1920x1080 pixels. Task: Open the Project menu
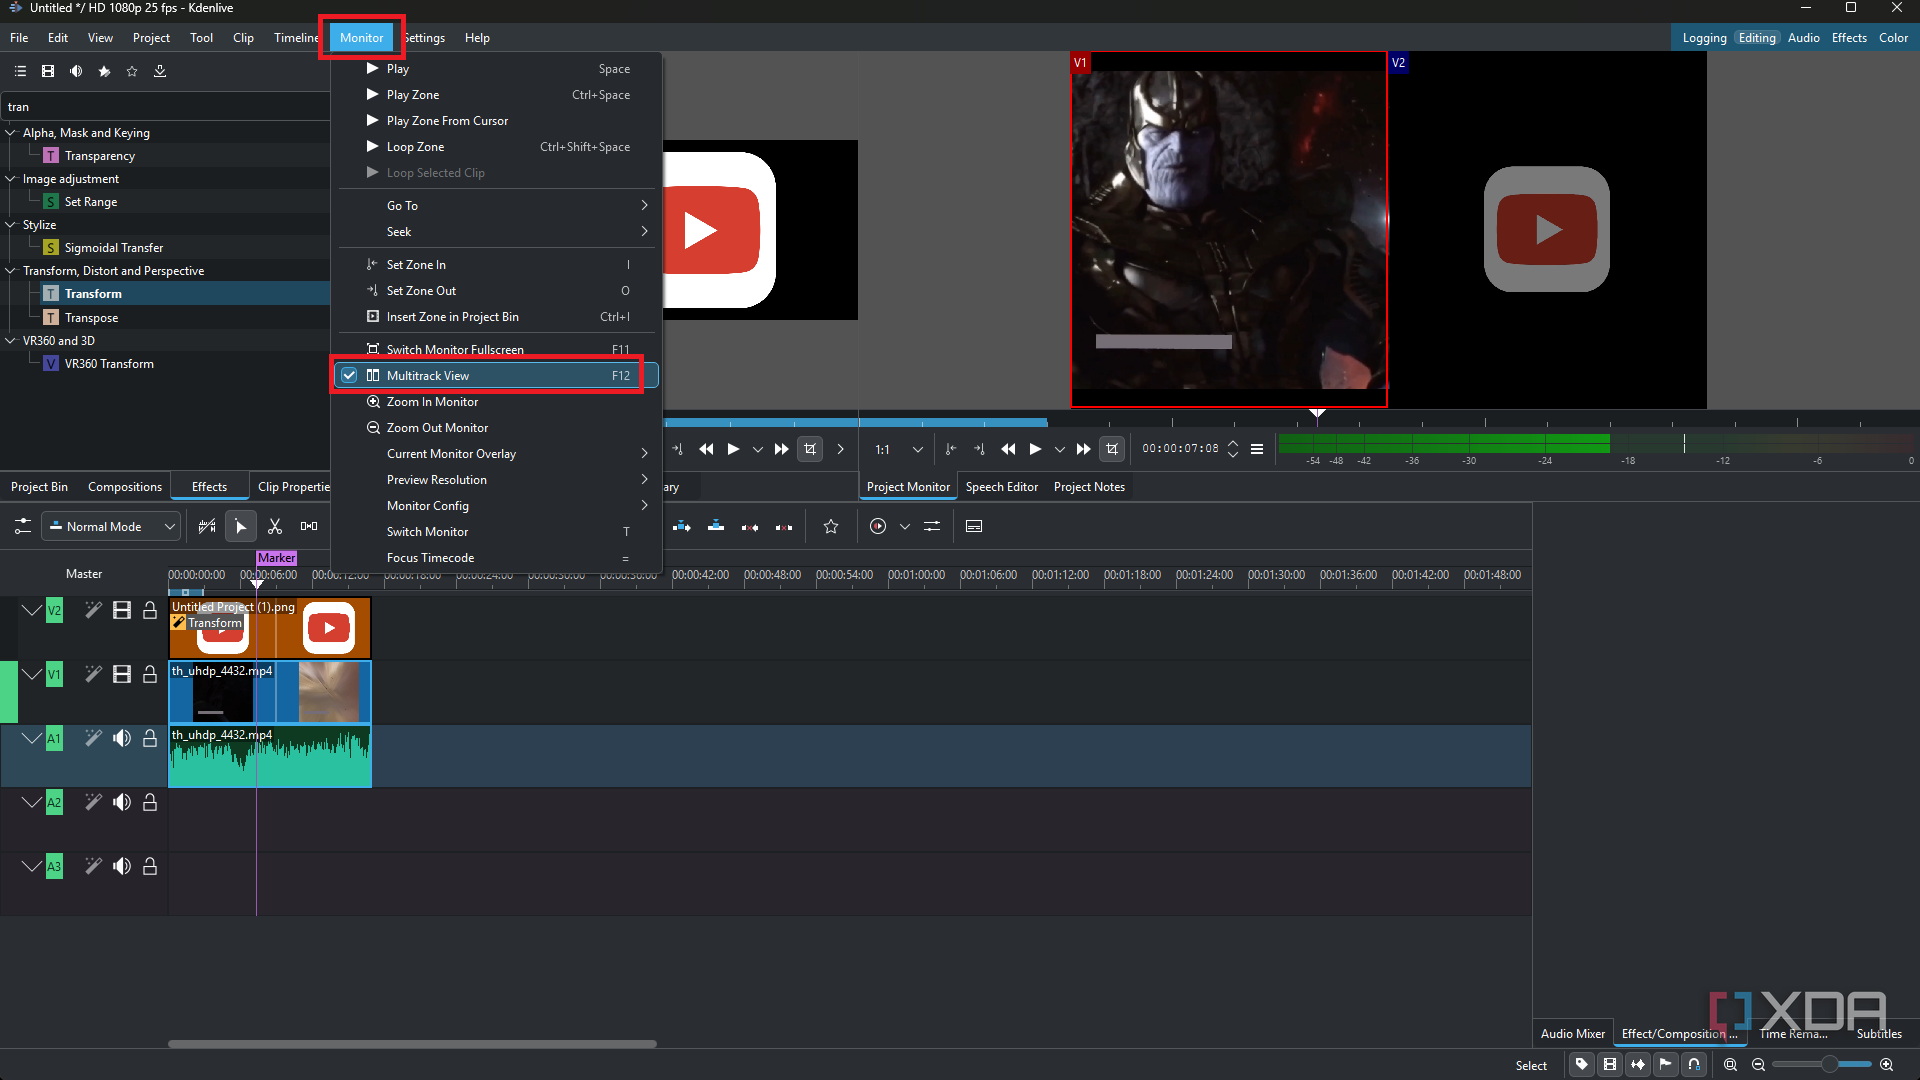coord(151,37)
